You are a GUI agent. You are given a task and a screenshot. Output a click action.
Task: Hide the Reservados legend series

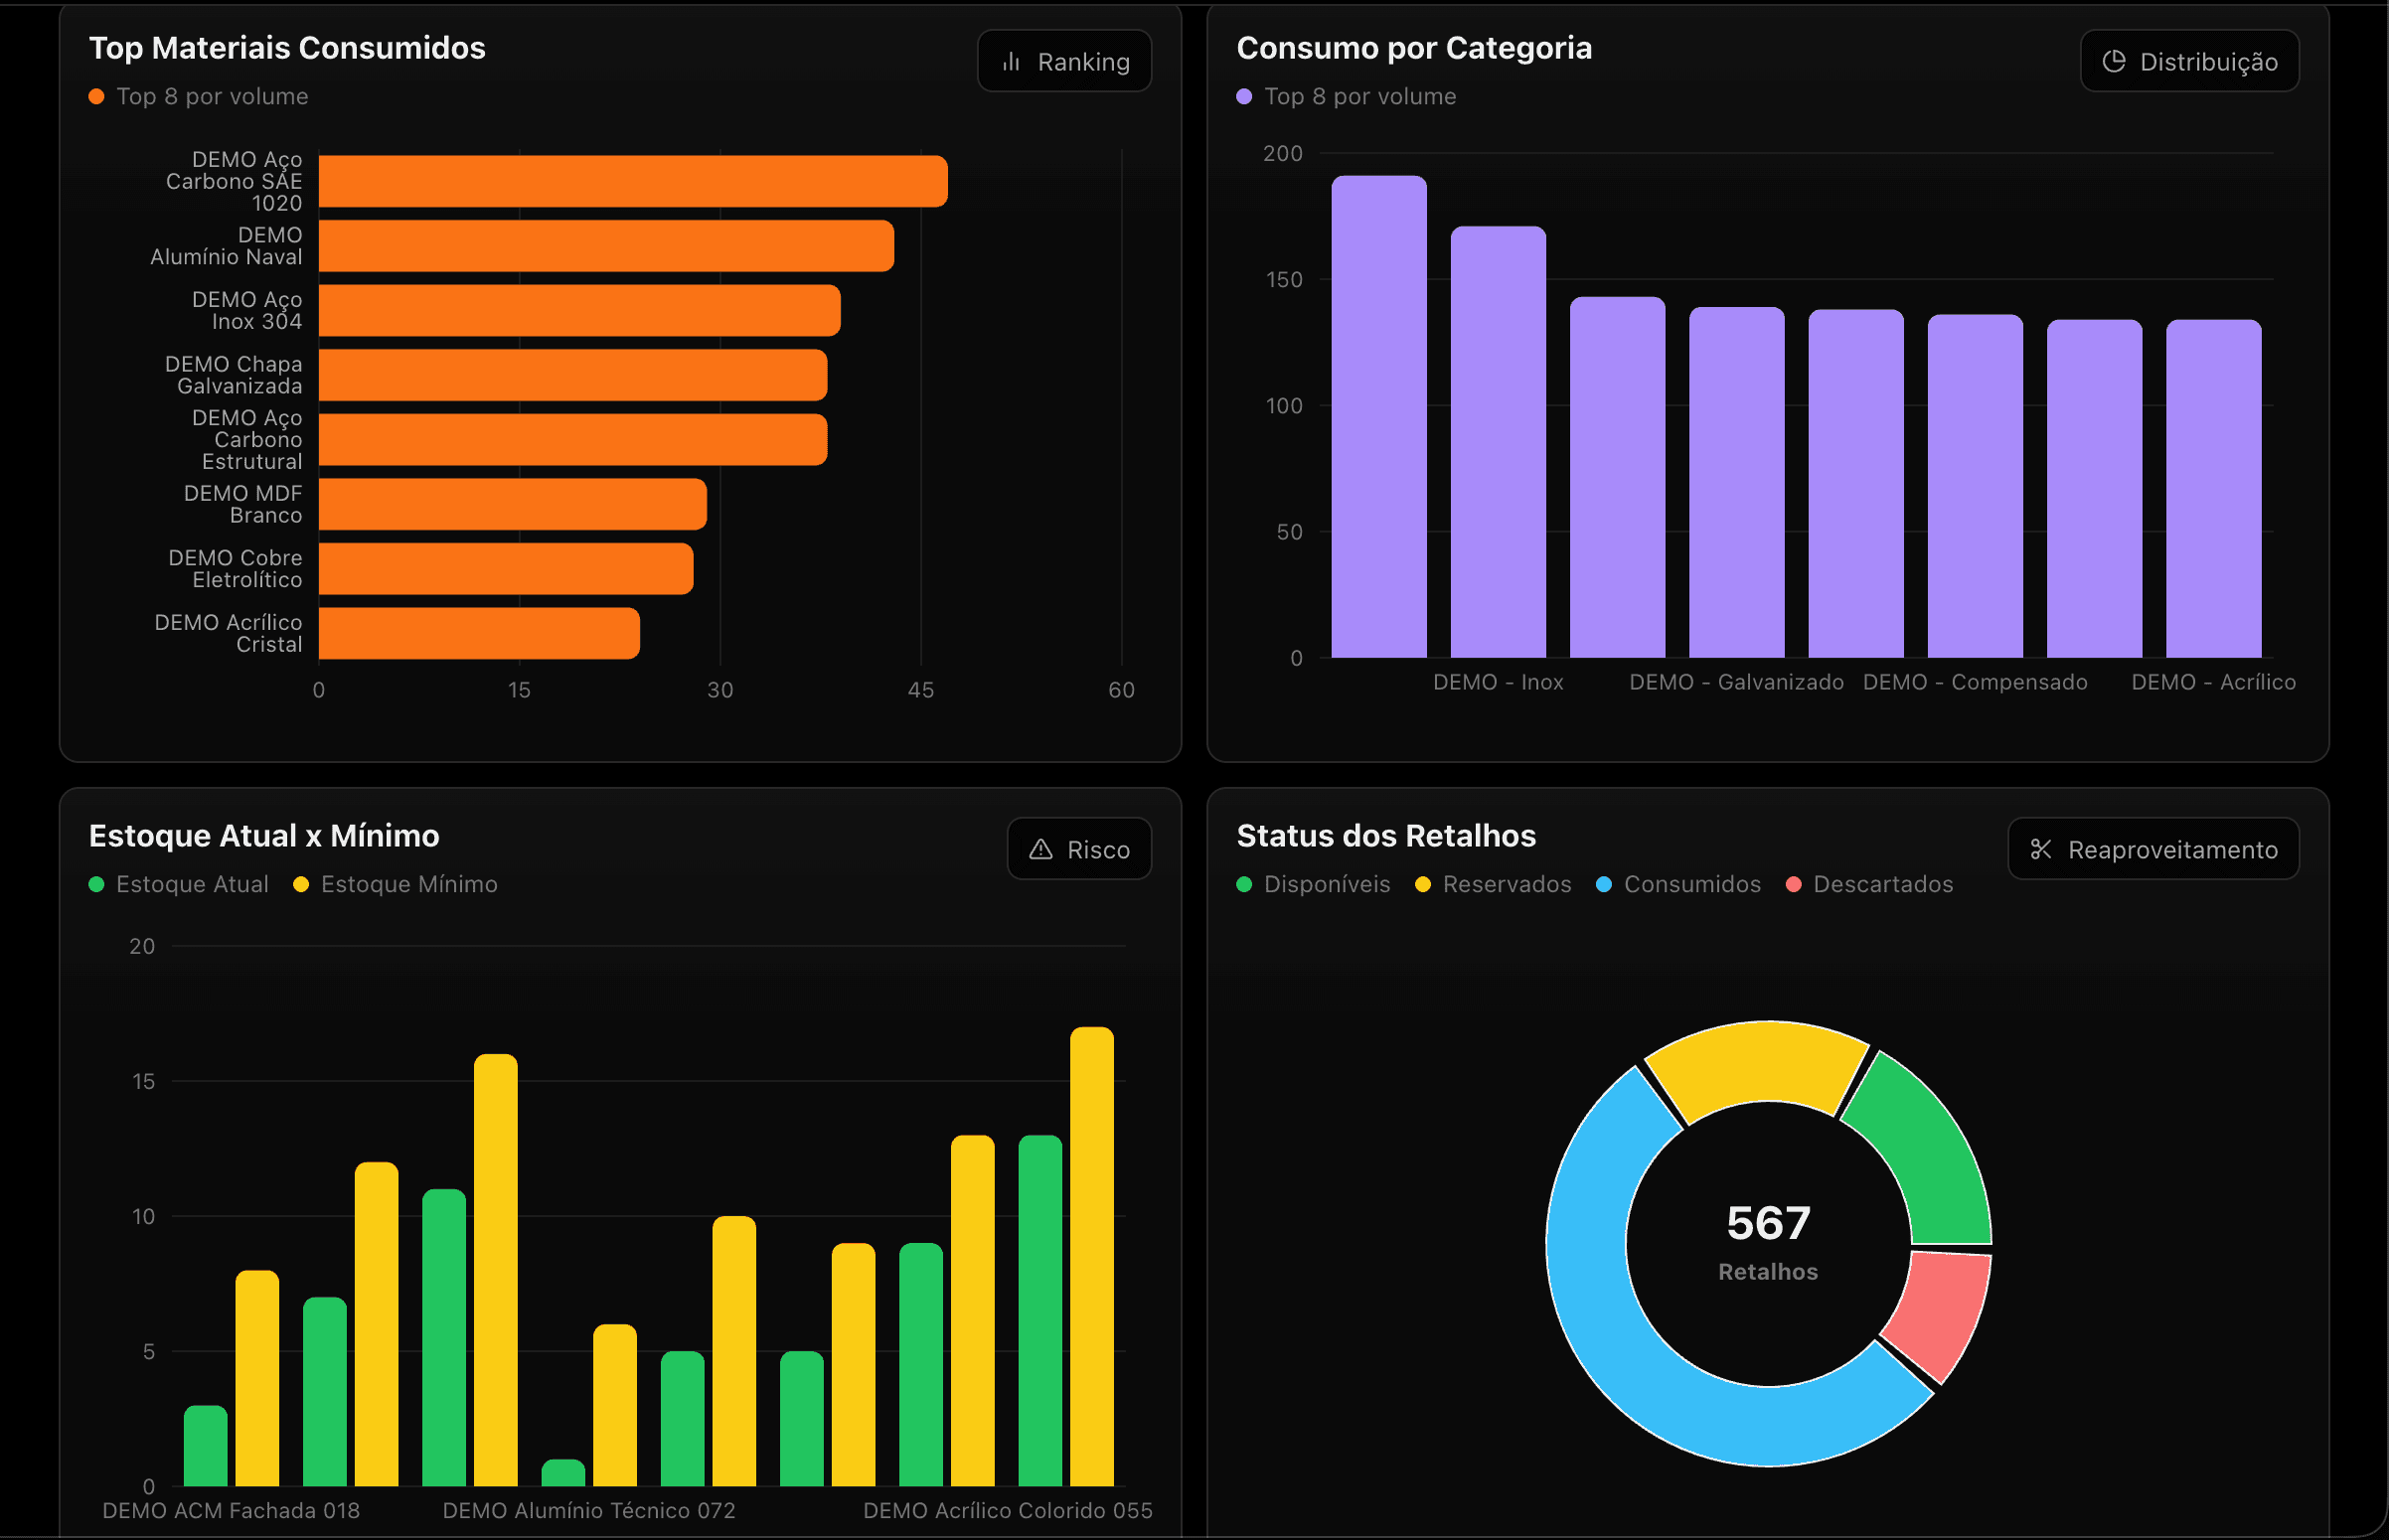[1494, 884]
